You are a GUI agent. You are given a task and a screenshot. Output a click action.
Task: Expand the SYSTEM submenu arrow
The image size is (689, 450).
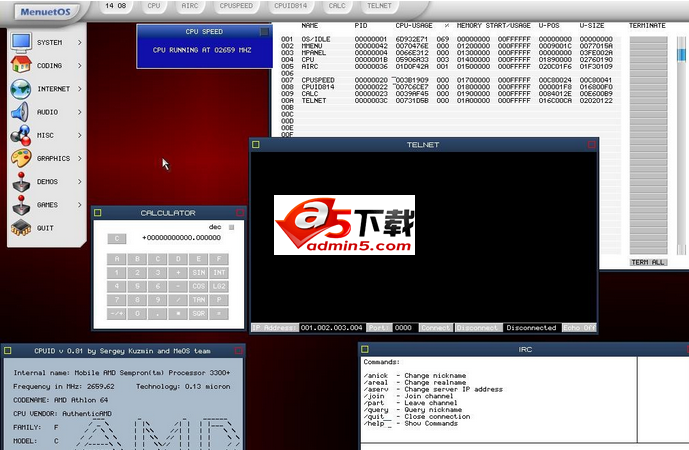click(80, 42)
